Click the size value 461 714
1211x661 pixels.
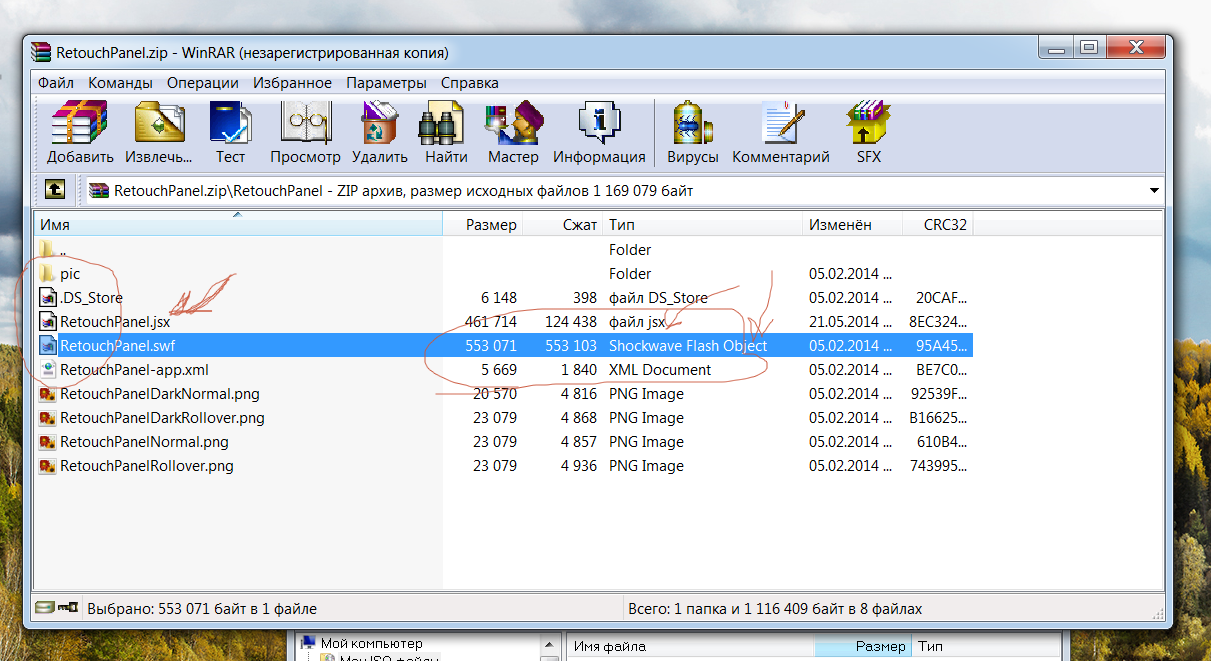coord(491,321)
